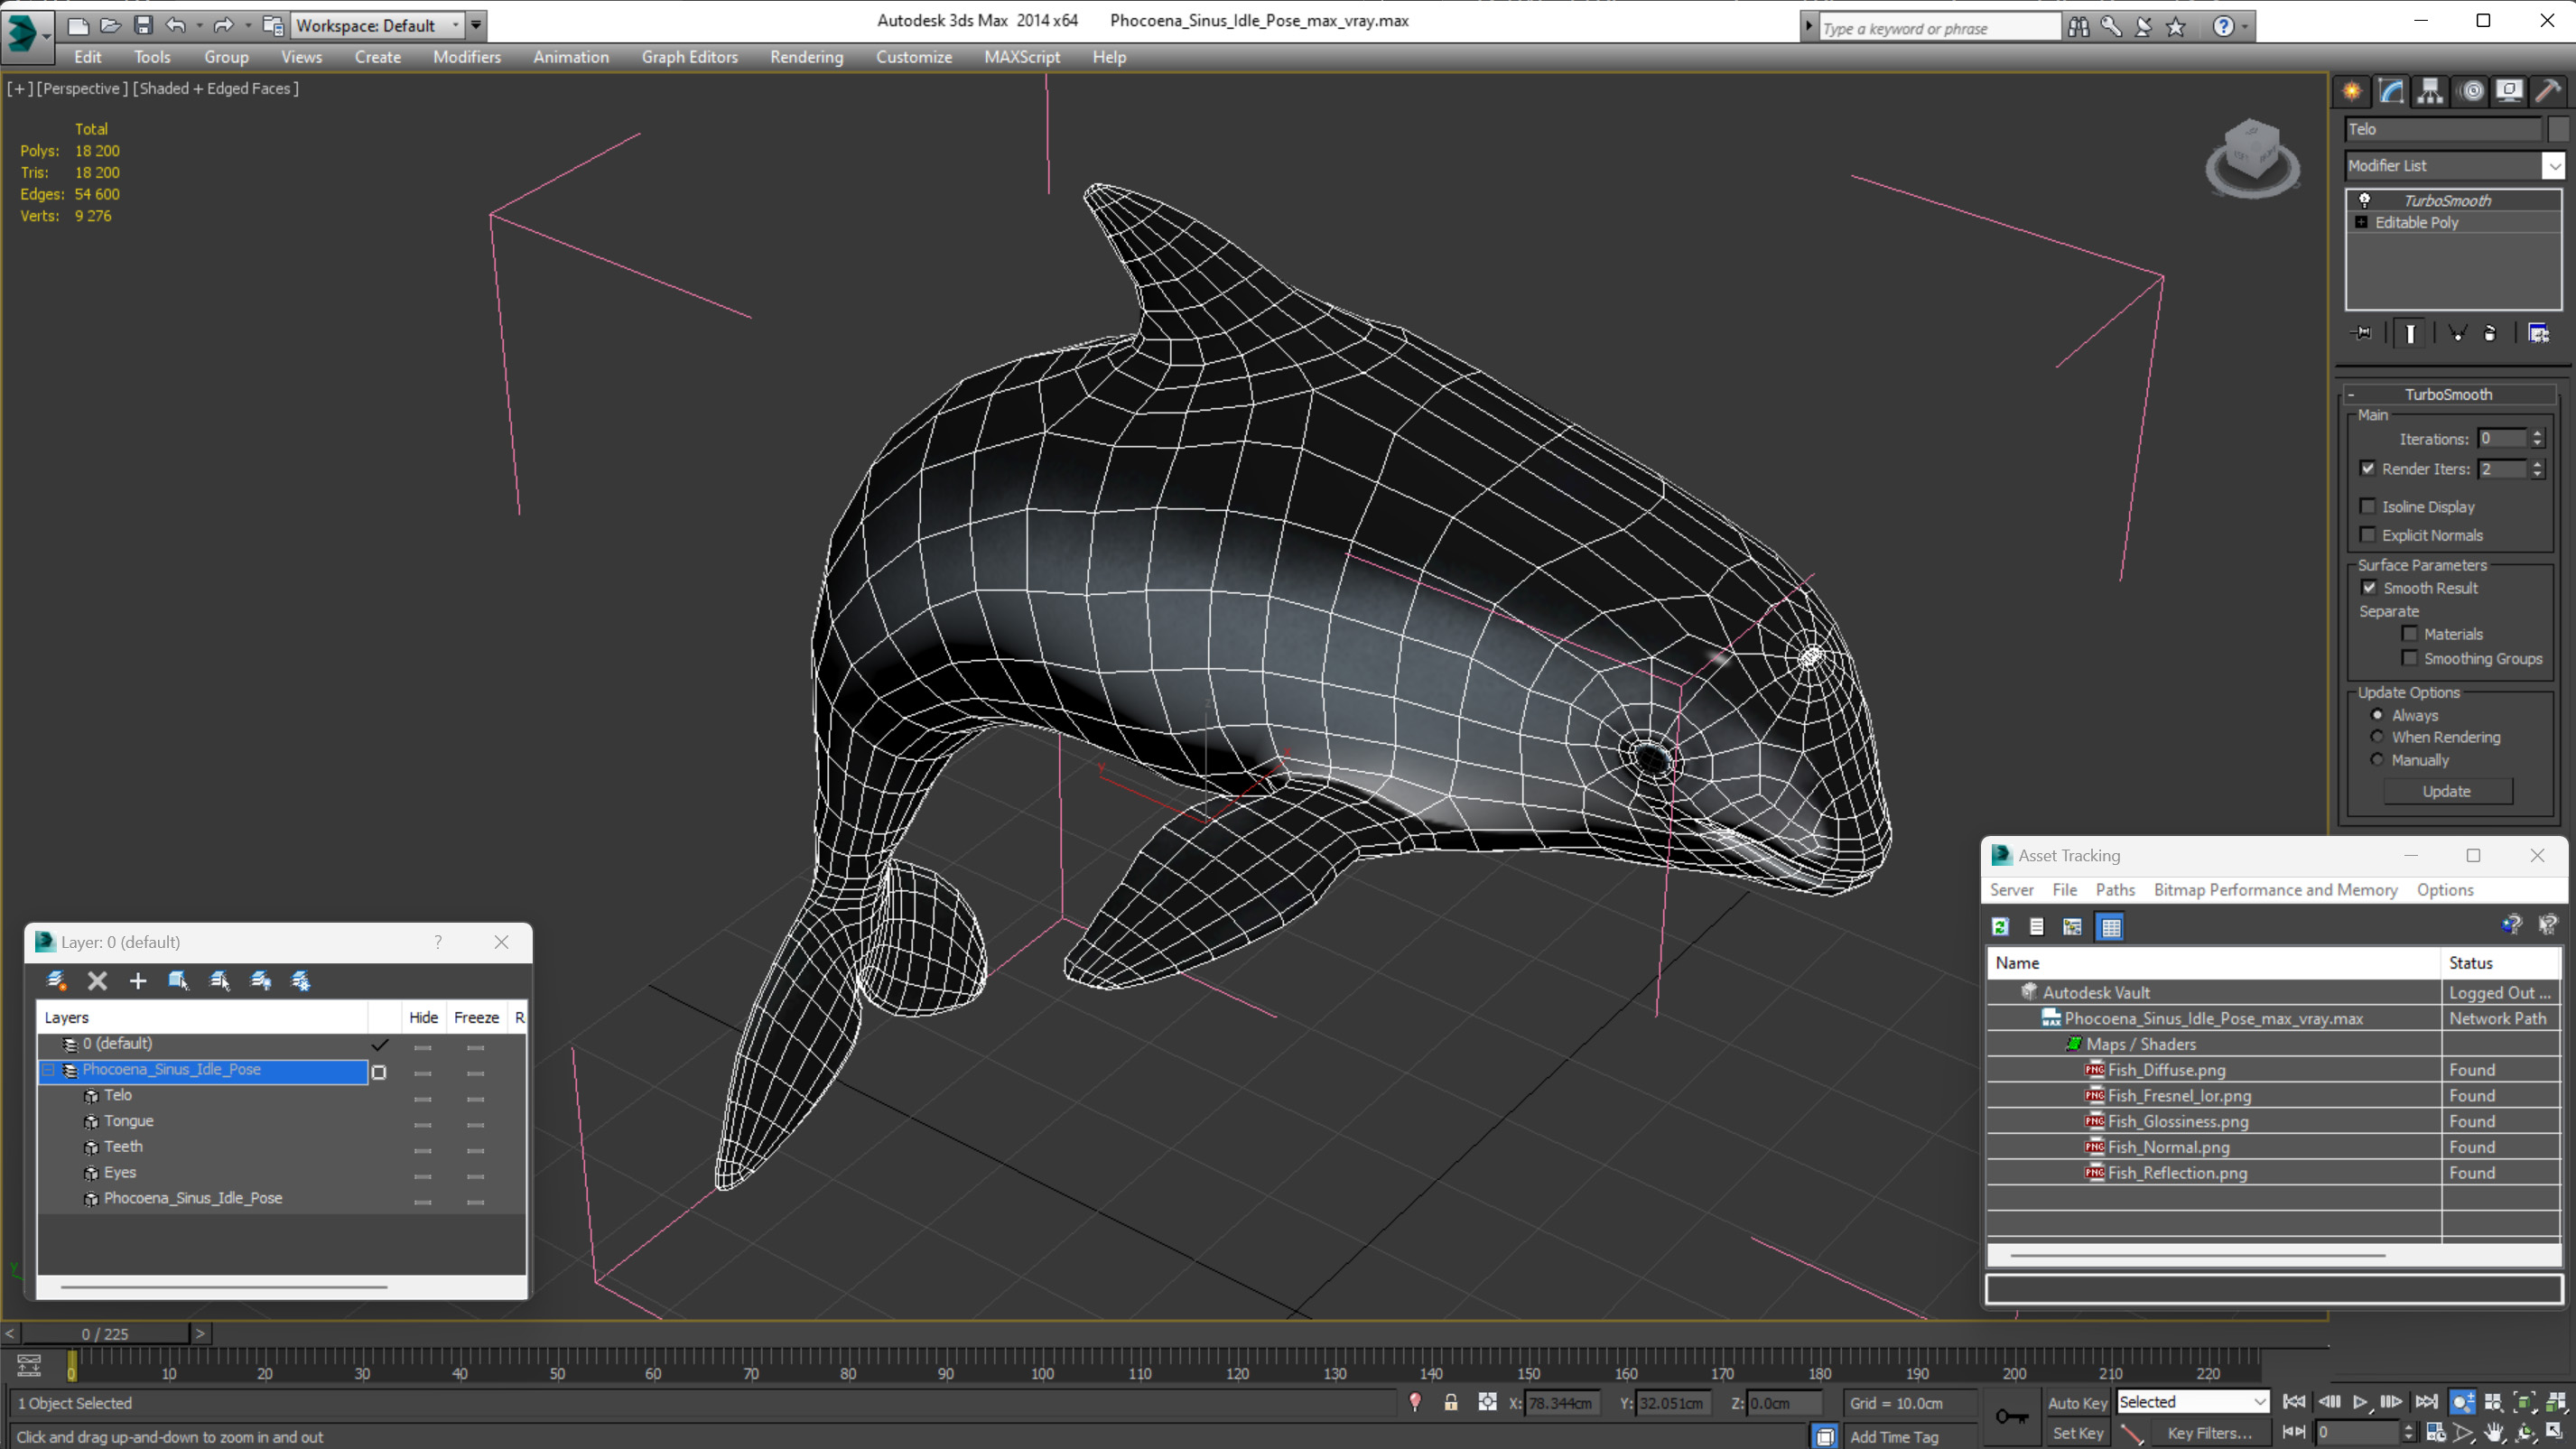Click the Play Animation button
2576x1449 pixels.
pyautogui.click(x=2360, y=1402)
